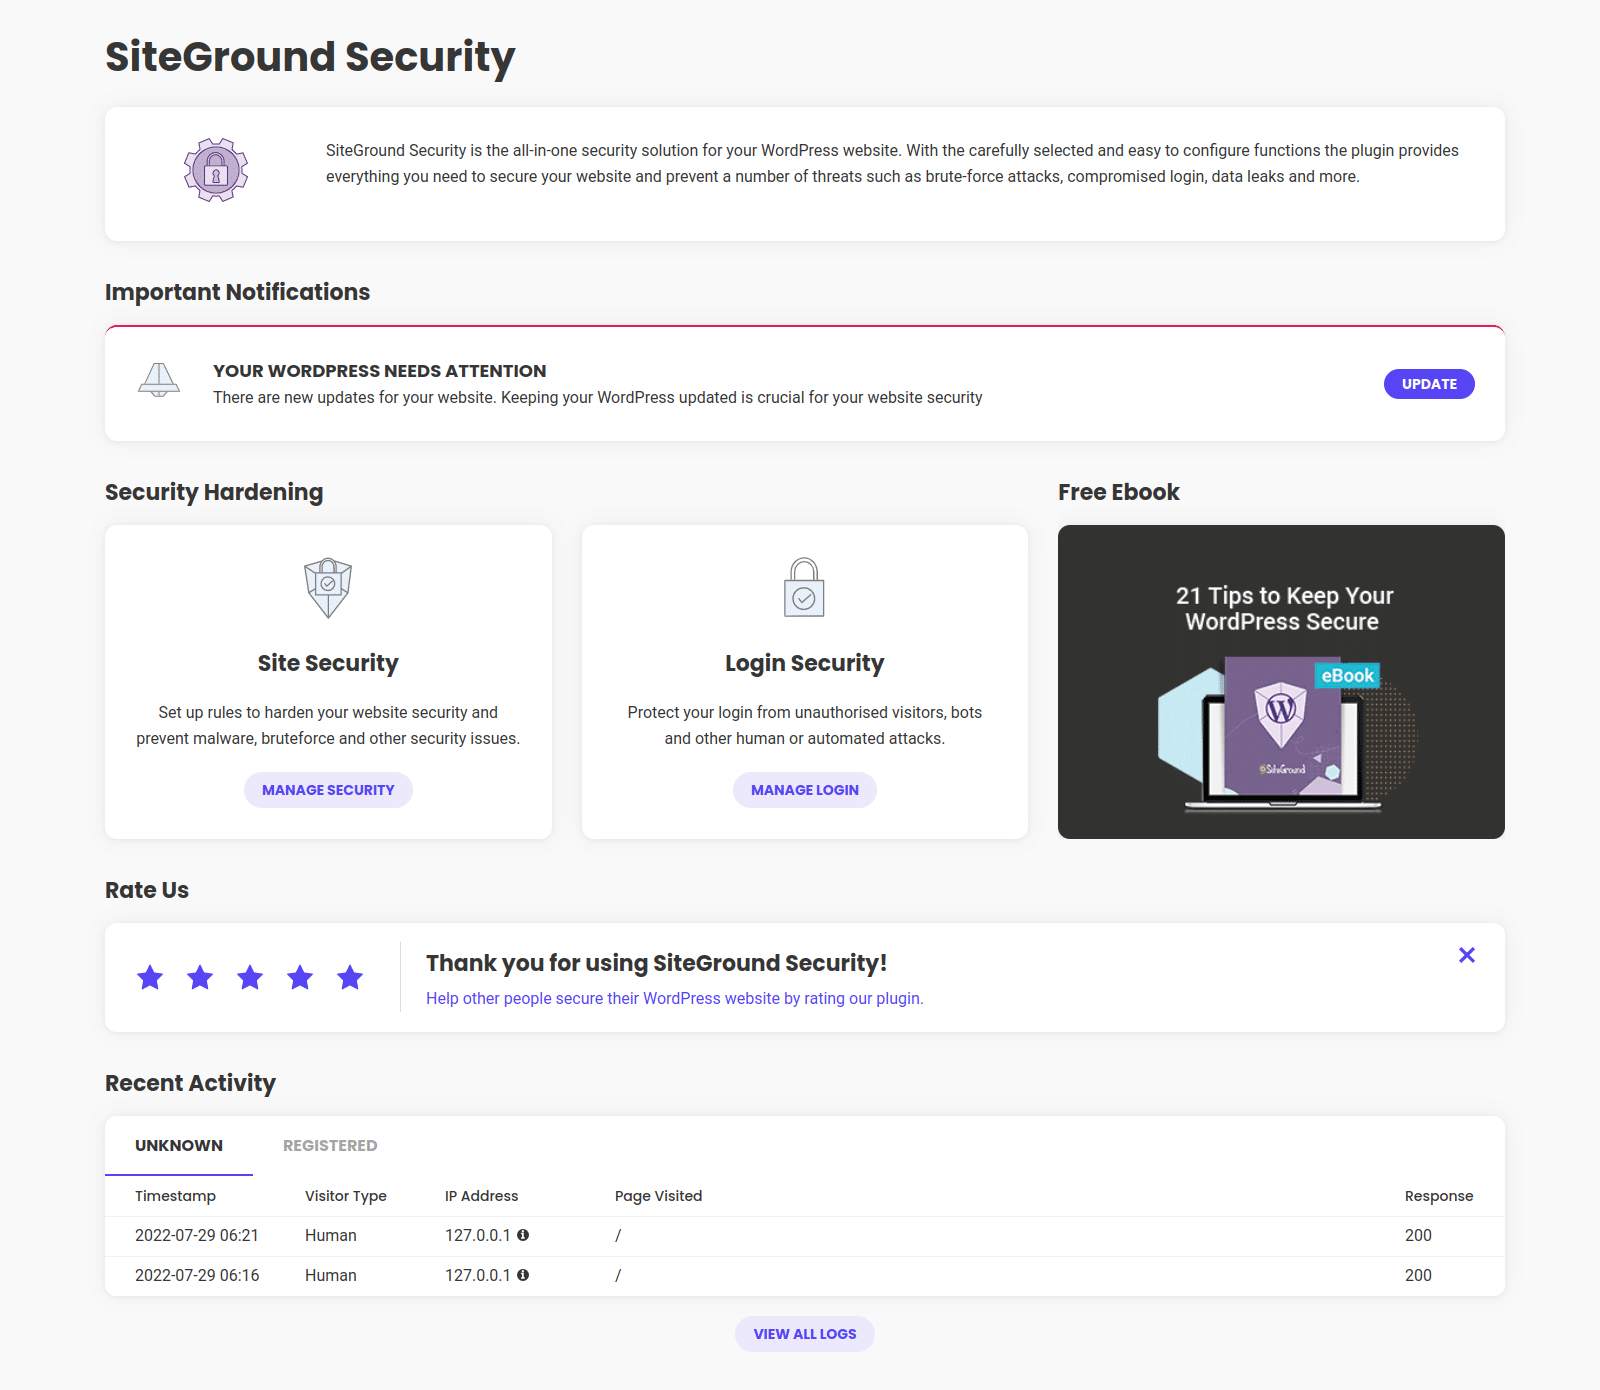This screenshot has width=1600, height=1390.
Task: Click the UPDATE button
Action: pos(1429,384)
